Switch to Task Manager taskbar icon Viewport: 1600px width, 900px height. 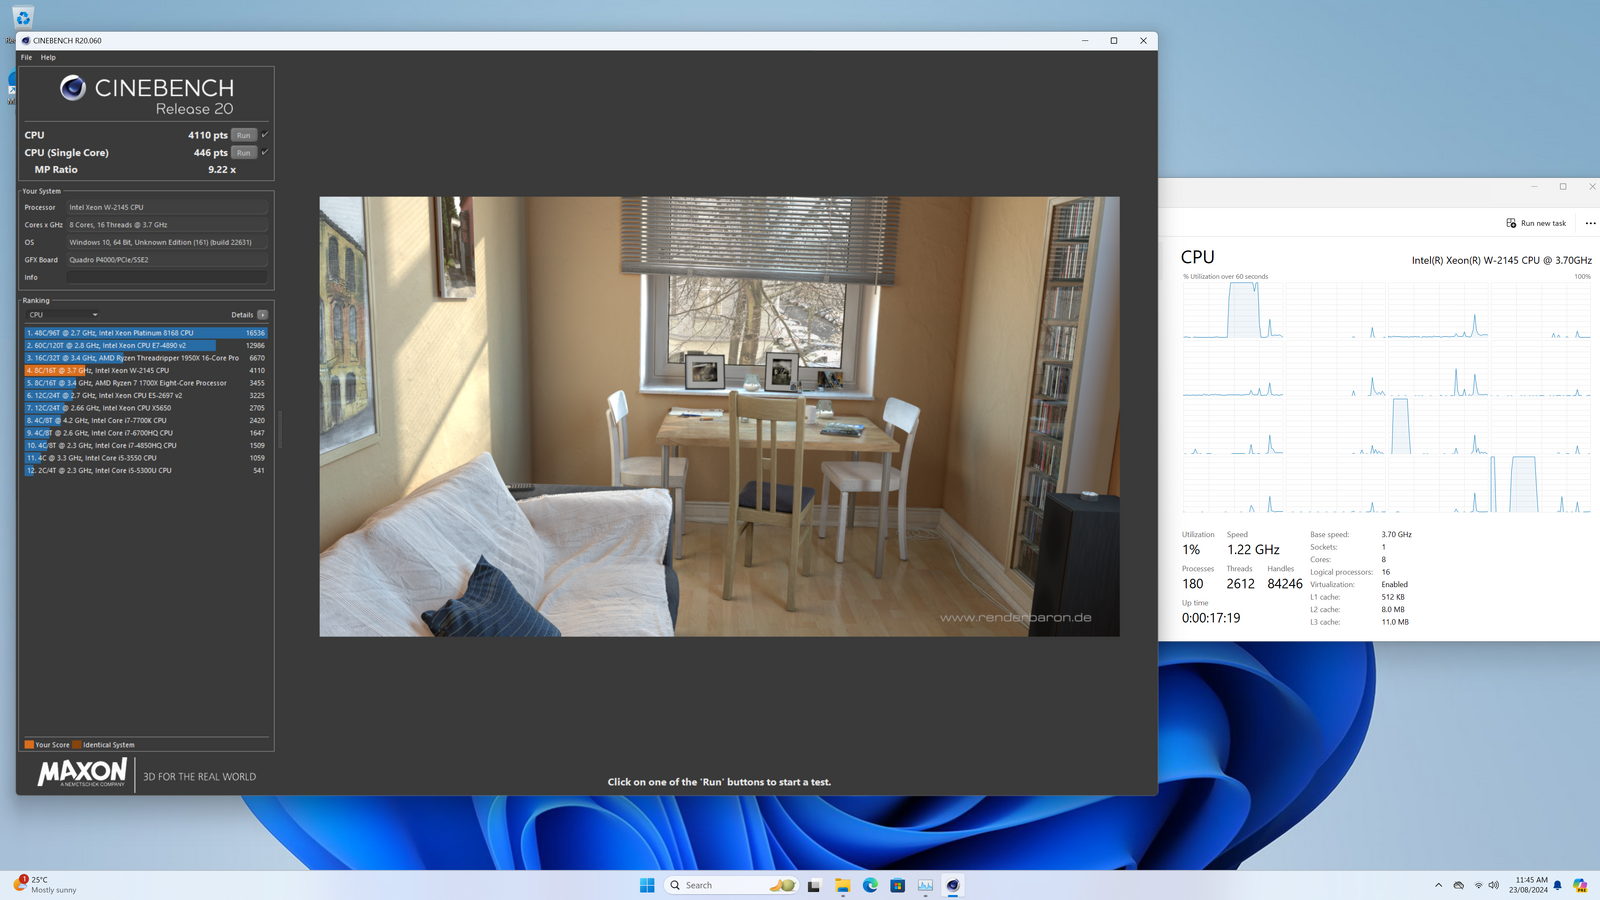coord(925,885)
